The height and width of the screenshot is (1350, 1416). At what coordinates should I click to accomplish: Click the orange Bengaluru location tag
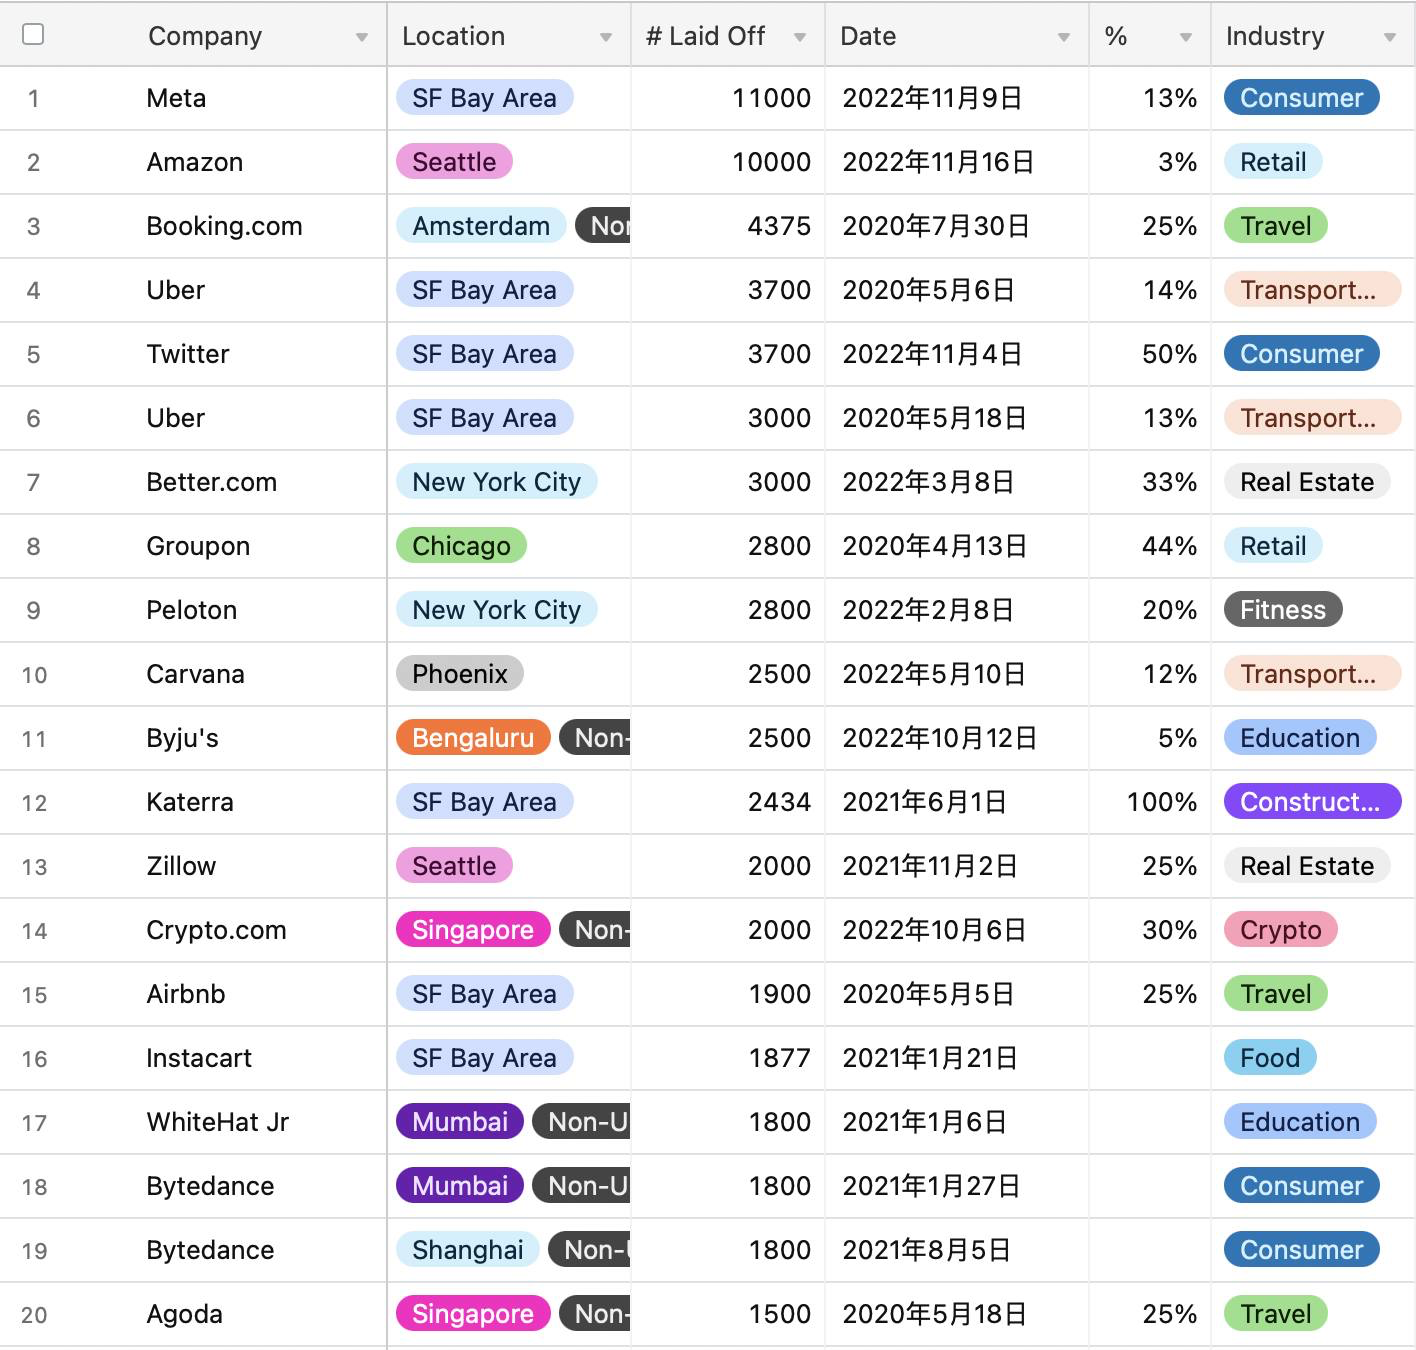[x=473, y=738]
